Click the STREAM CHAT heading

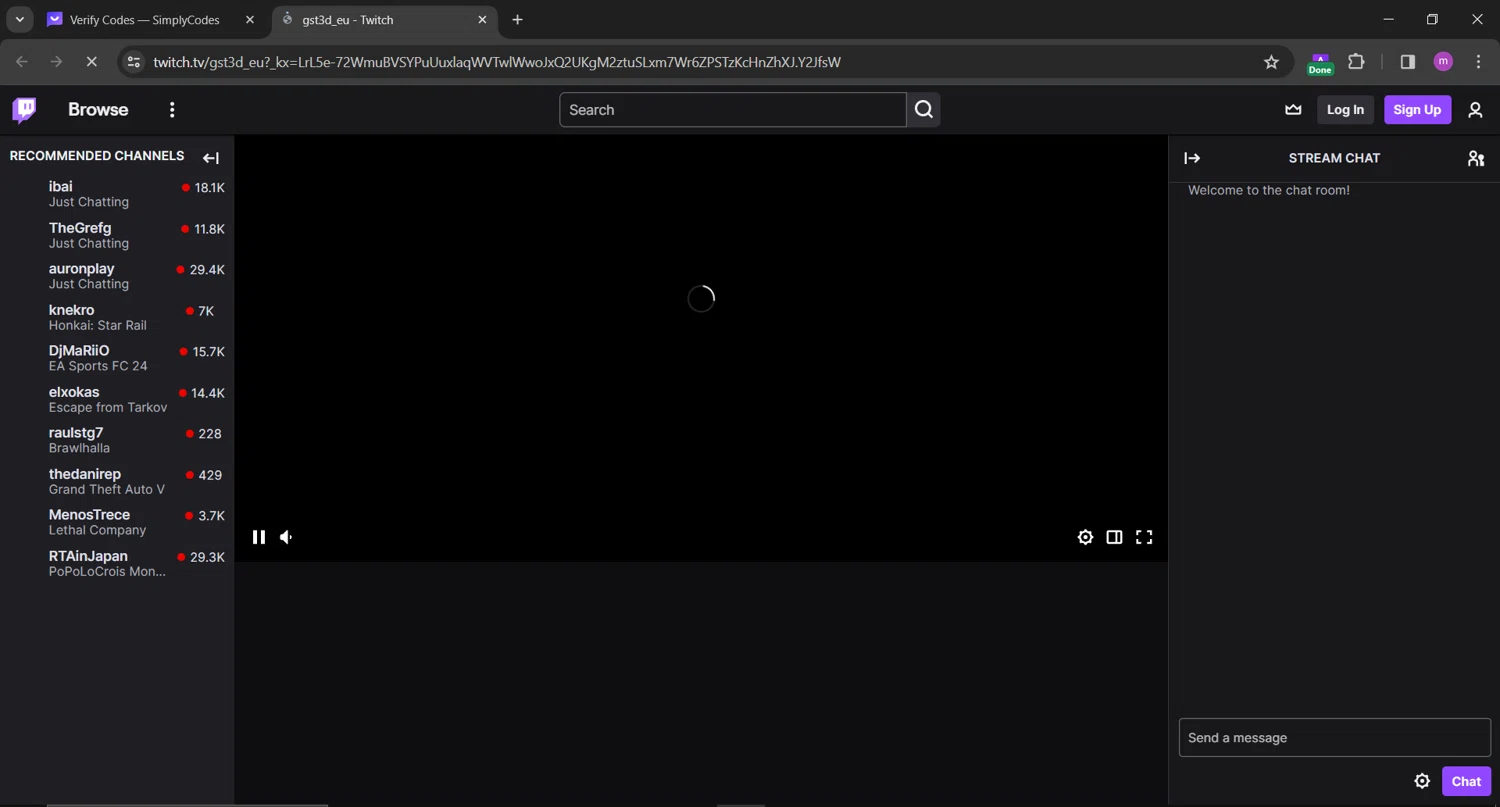[x=1334, y=158]
